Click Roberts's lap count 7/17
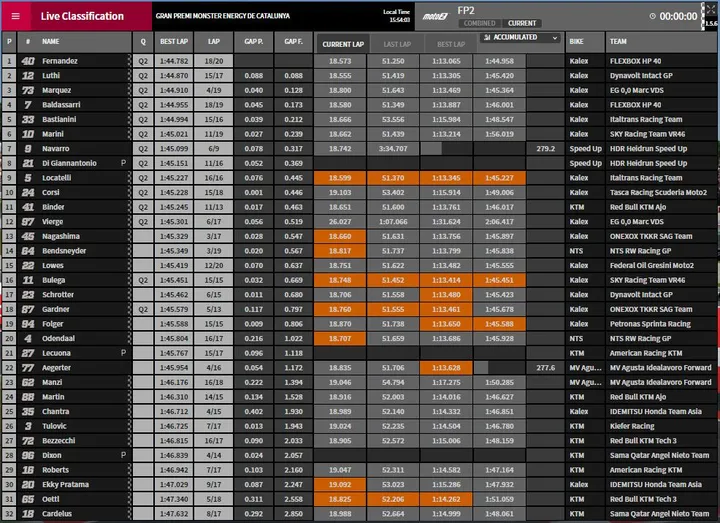 pyautogui.click(x=214, y=470)
